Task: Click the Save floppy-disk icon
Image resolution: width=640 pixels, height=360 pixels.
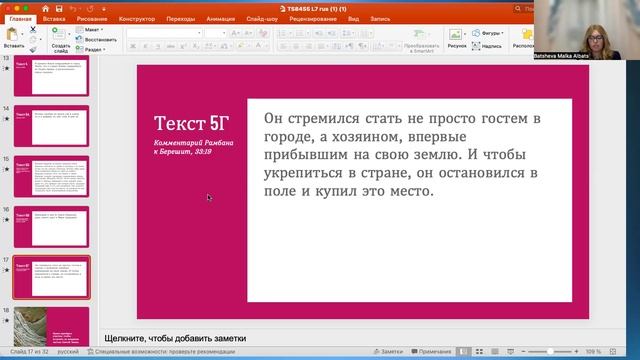Action: [x=59, y=9]
